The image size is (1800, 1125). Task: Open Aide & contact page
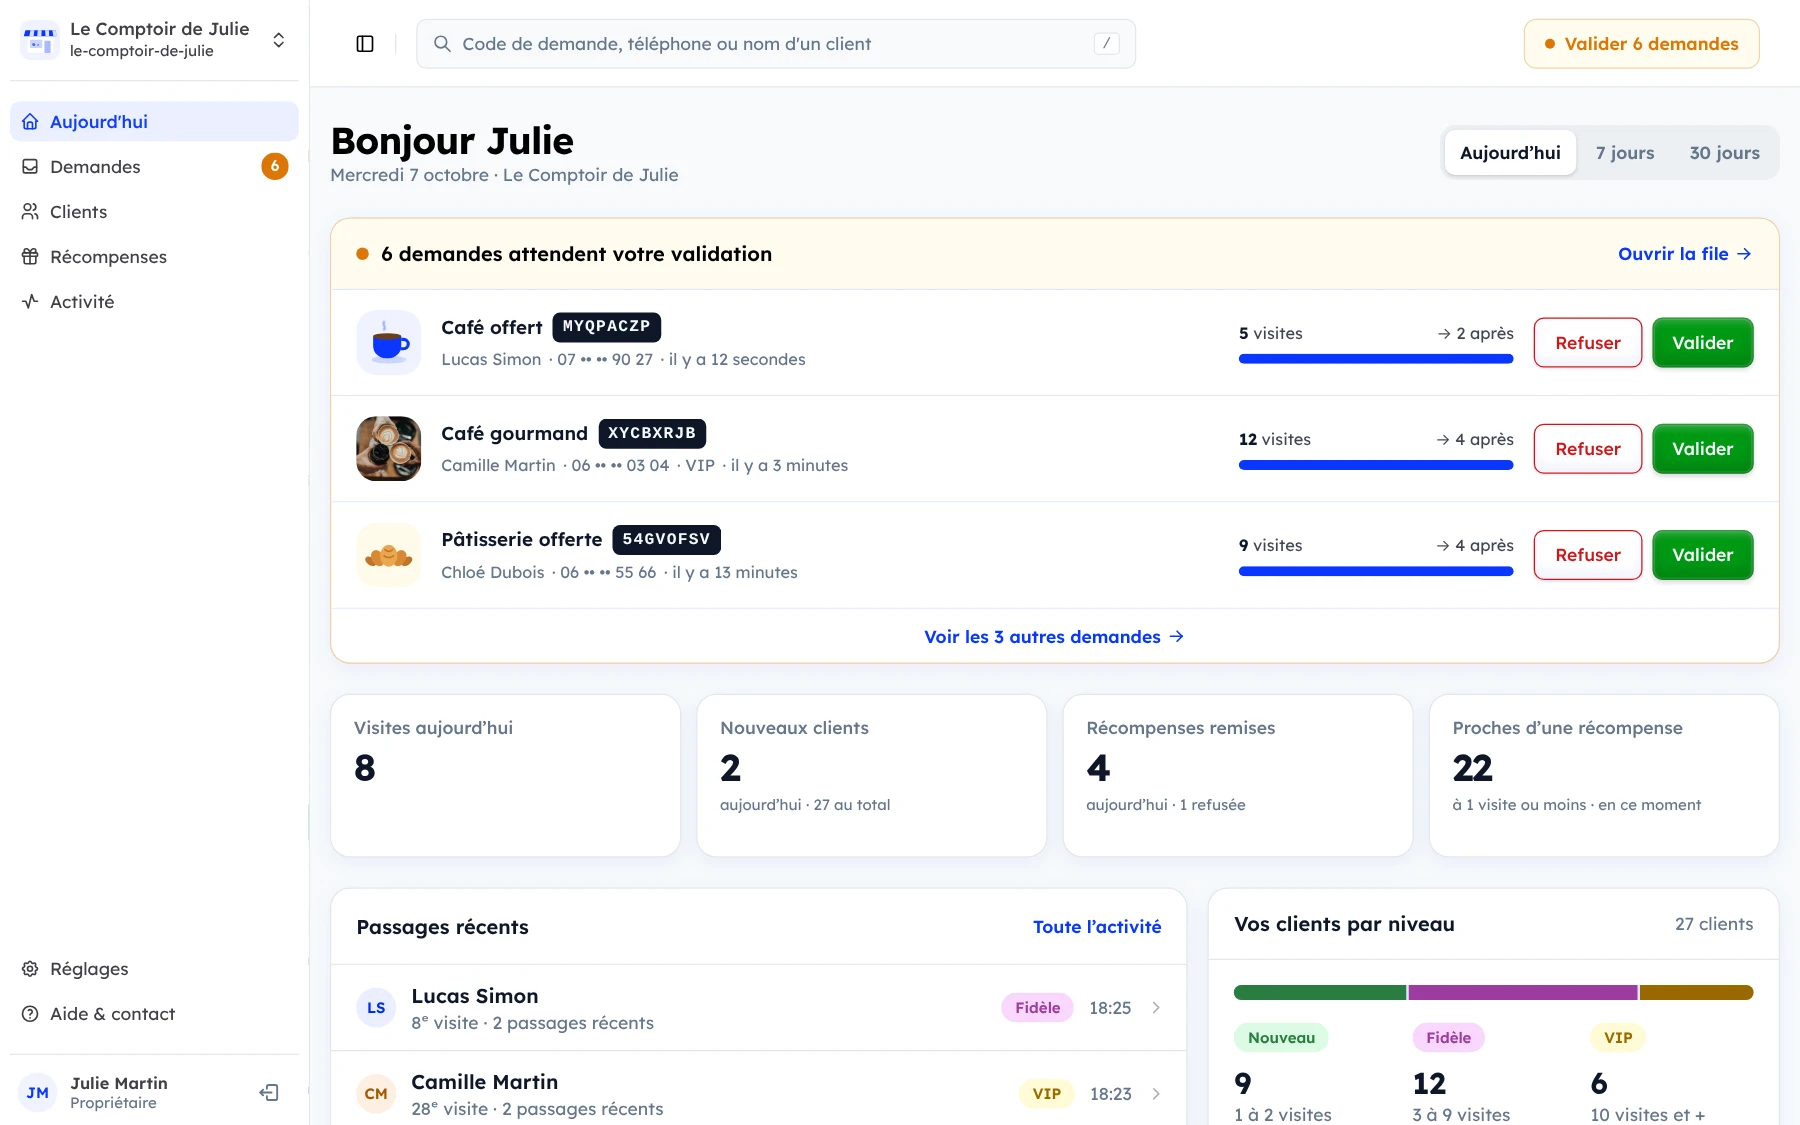(155, 1014)
